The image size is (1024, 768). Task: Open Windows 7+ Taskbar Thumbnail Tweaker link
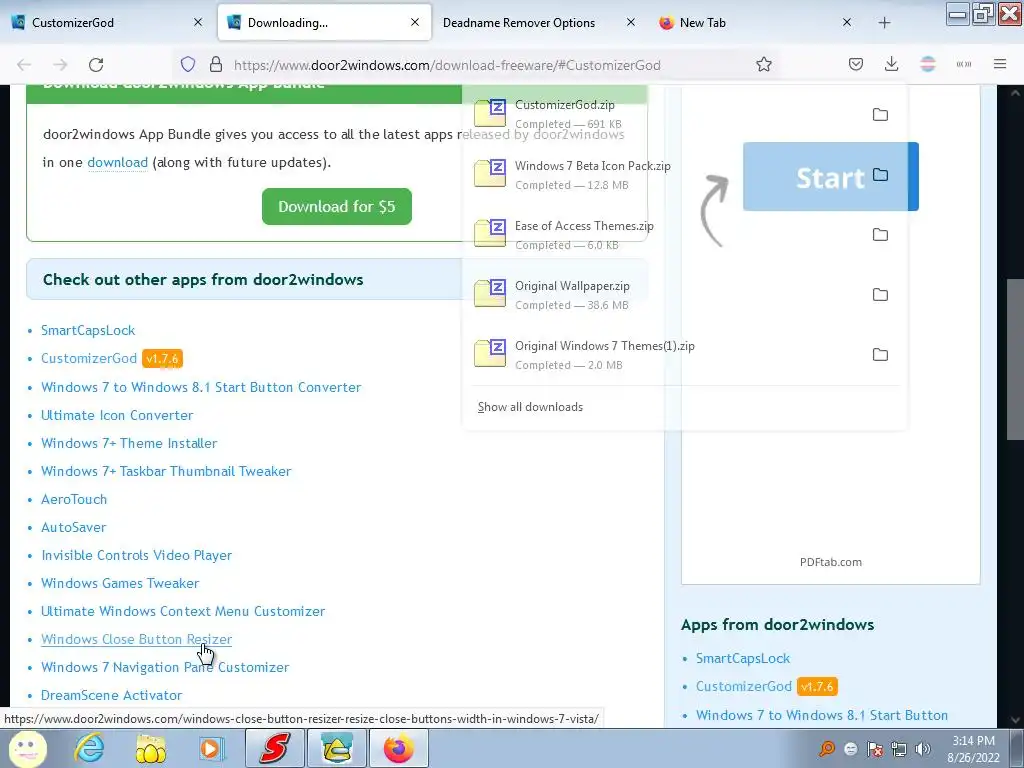[x=166, y=472]
